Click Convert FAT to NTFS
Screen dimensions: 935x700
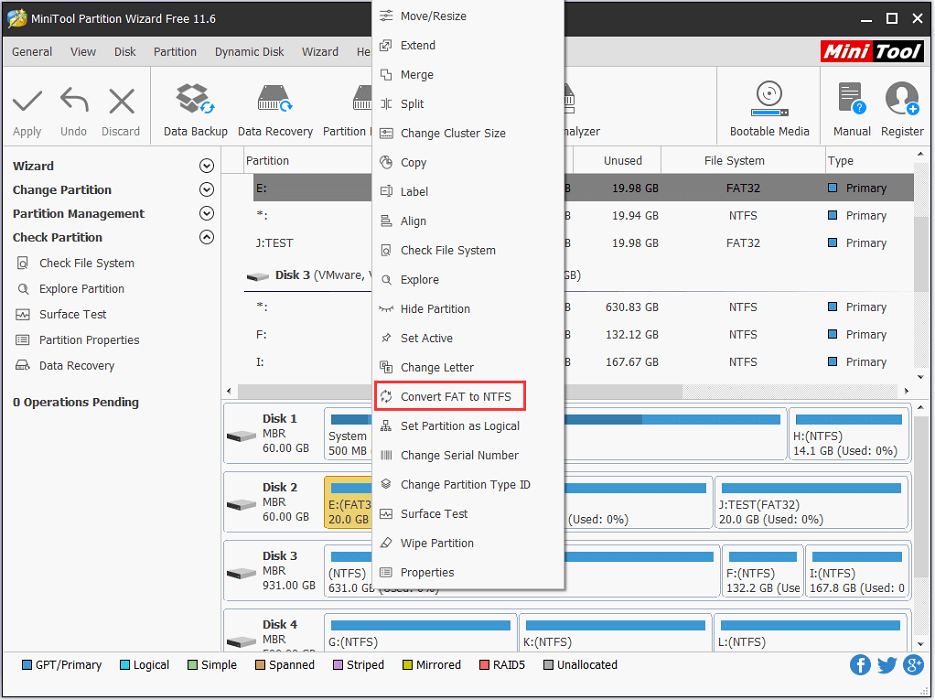pyautogui.click(x=450, y=396)
